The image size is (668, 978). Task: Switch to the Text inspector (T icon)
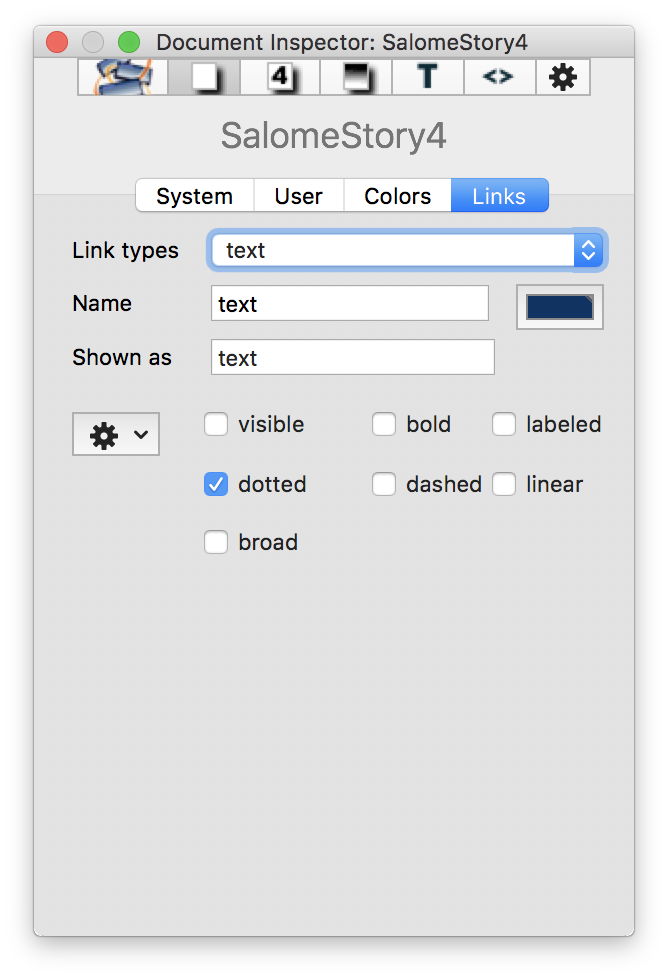(427, 77)
